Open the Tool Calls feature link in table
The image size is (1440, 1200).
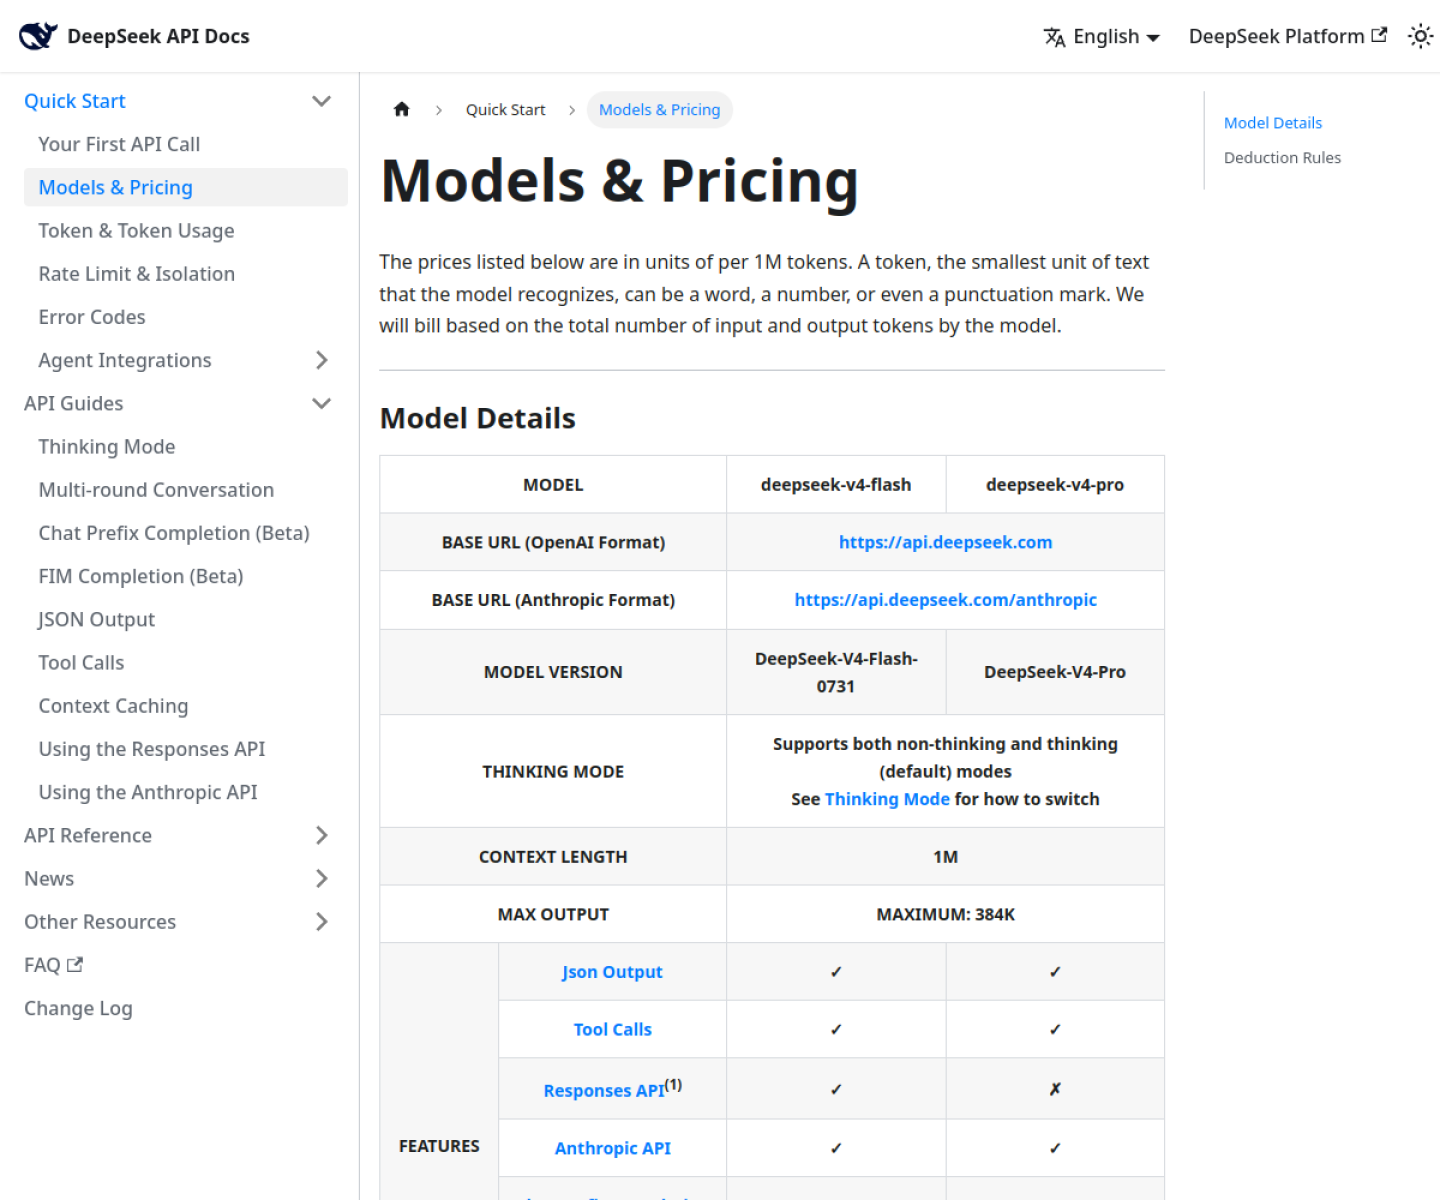612,1029
